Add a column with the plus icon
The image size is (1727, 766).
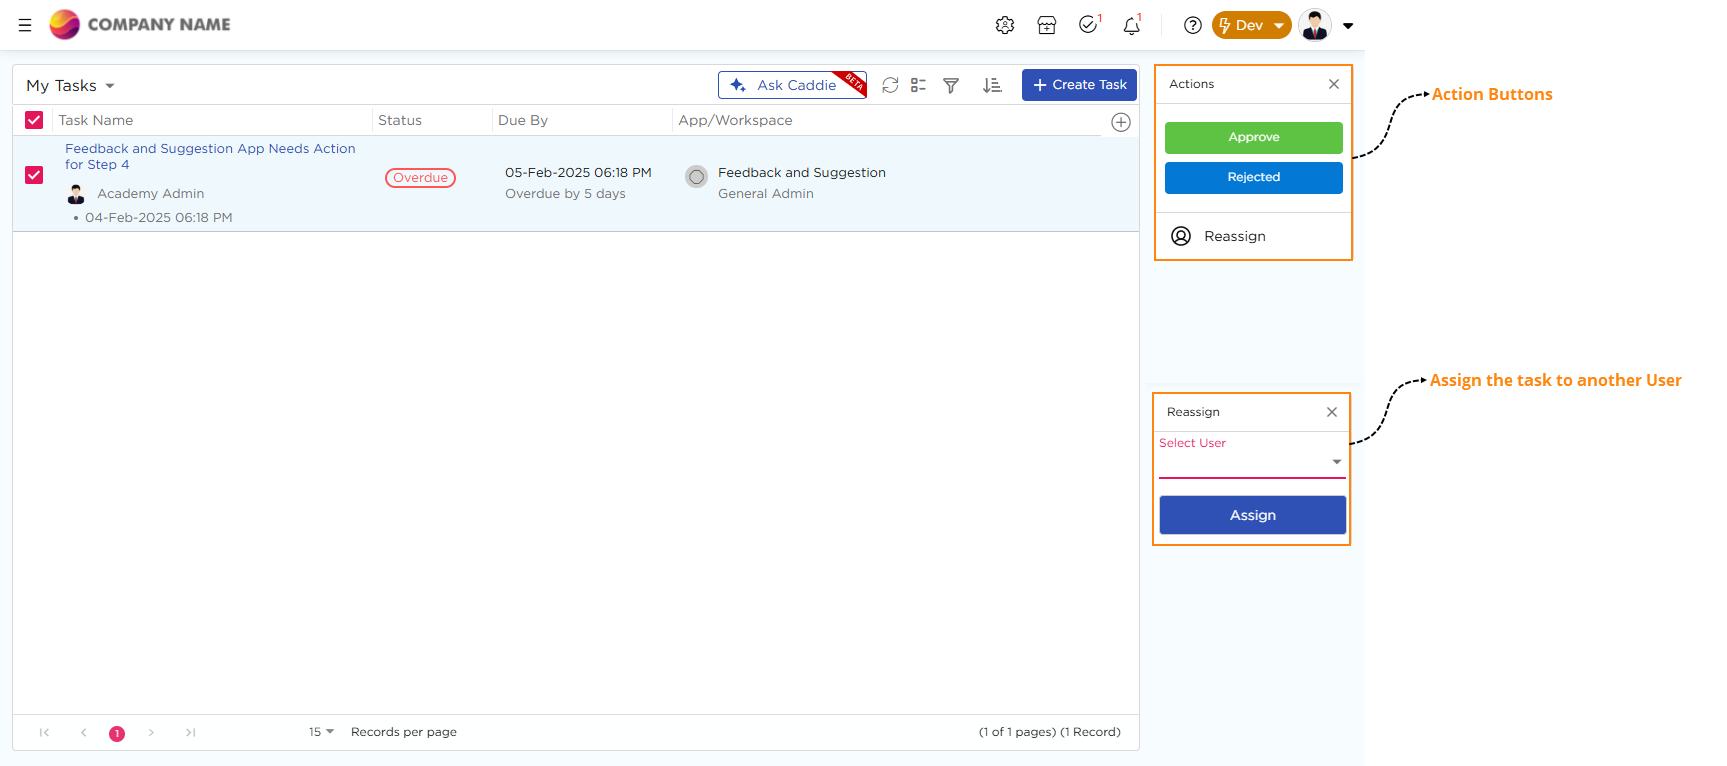click(x=1121, y=122)
